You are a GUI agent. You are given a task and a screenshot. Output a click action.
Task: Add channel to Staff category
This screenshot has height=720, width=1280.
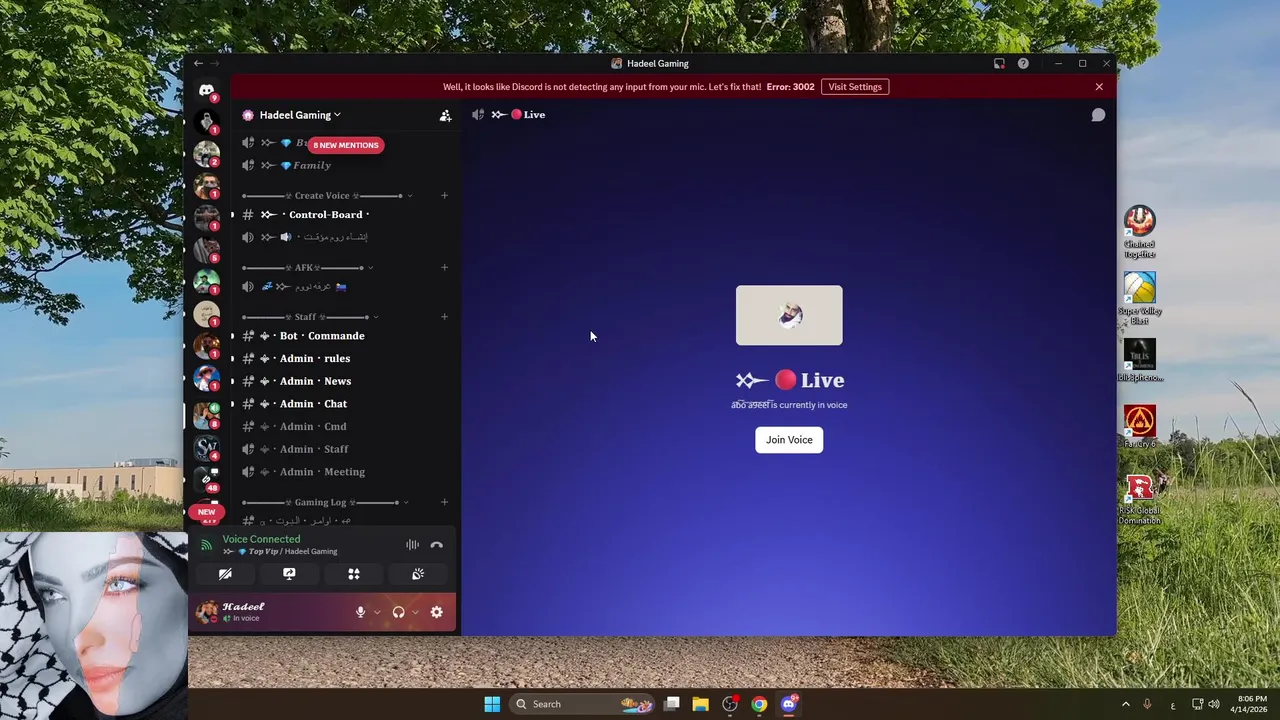pos(444,317)
